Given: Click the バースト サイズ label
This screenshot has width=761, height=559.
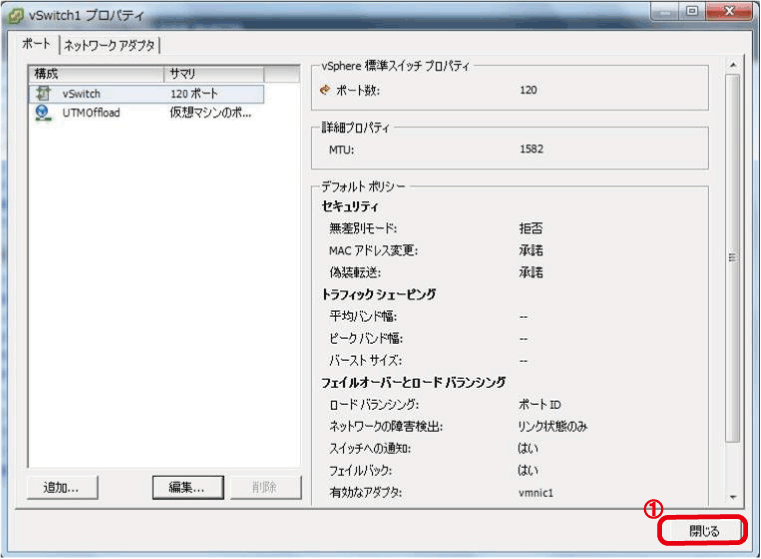Looking at the screenshot, I should pyautogui.click(x=365, y=361).
